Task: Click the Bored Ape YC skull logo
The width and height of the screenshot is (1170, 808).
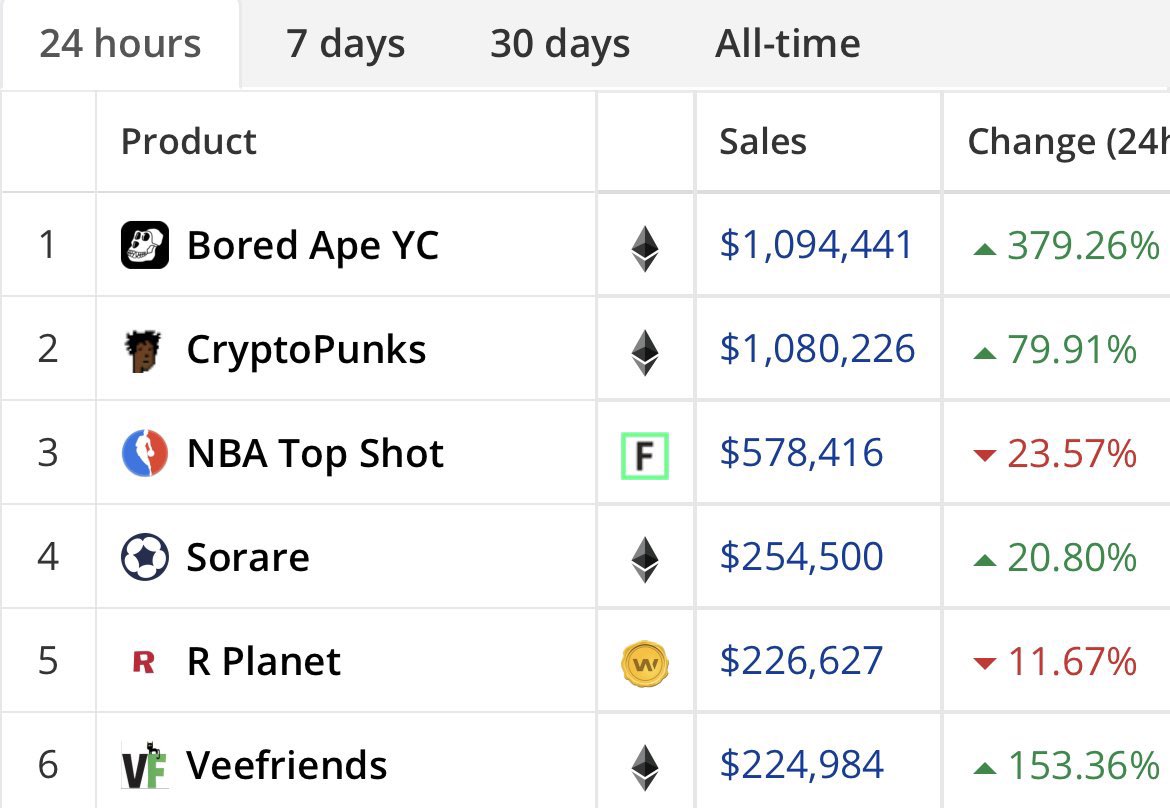Action: (x=144, y=245)
